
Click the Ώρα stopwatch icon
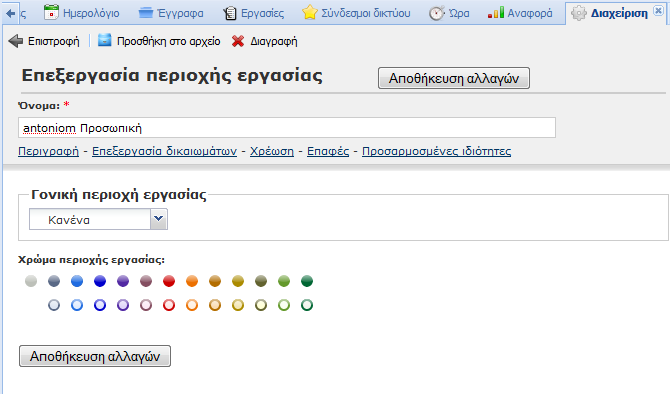pos(437,13)
